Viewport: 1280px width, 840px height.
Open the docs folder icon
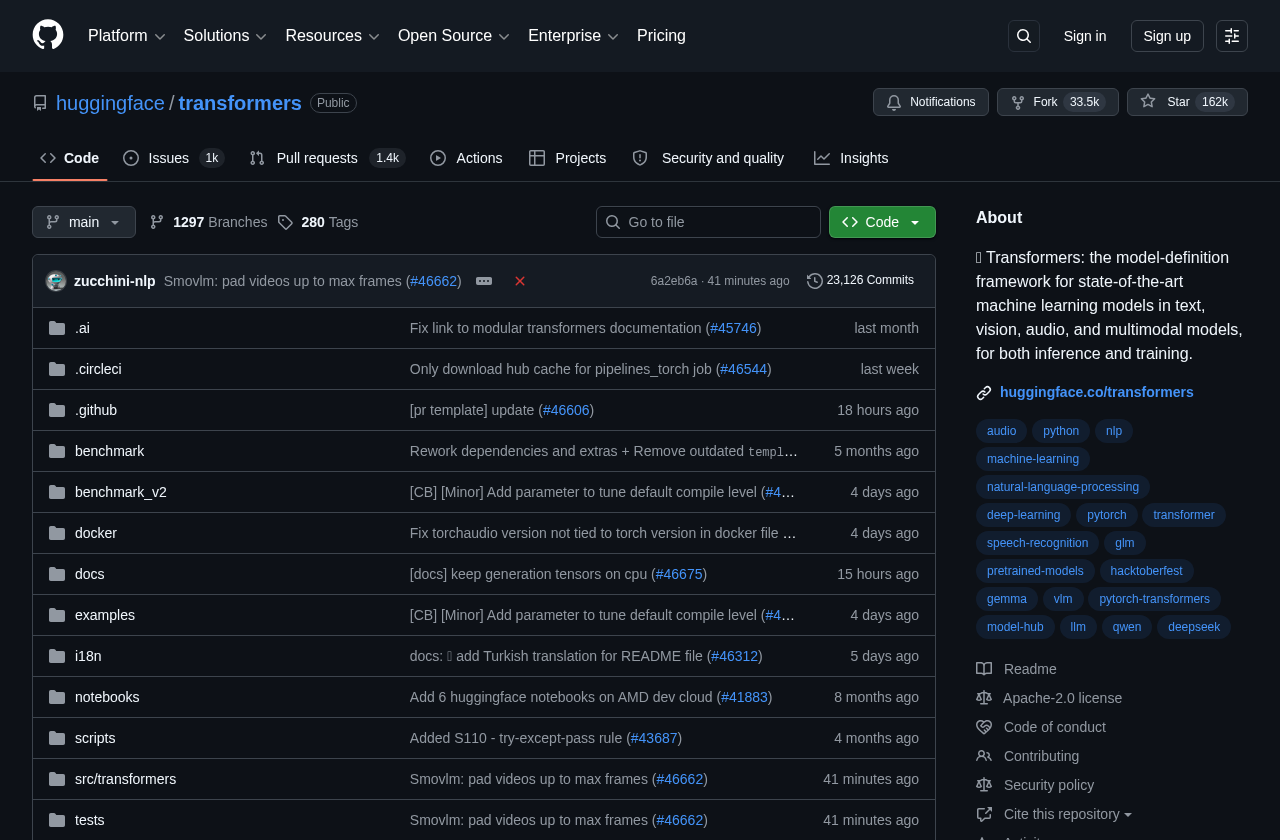tap(57, 574)
